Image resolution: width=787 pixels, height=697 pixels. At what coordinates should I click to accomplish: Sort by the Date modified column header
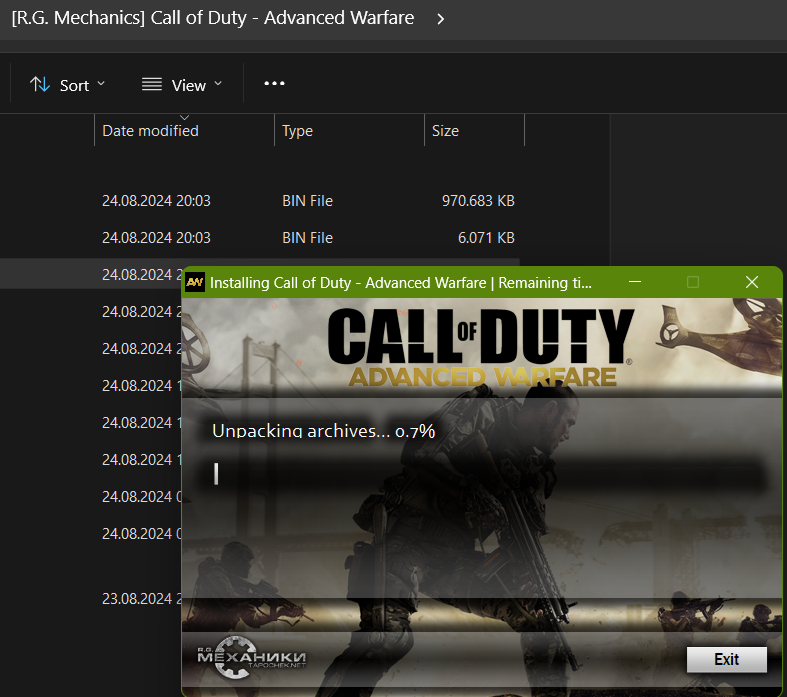[x=151, y=131]
